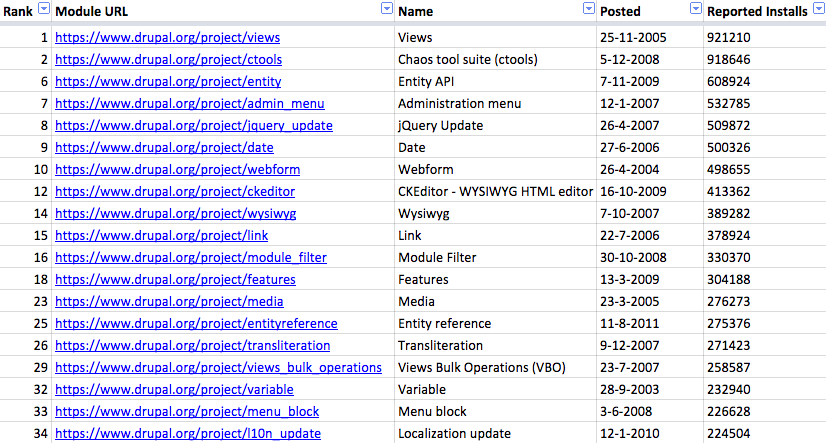Select the posted date 28-9-2003
Image resolution: width=826 pixels, height=443 pixels.
tap(650, 390)
